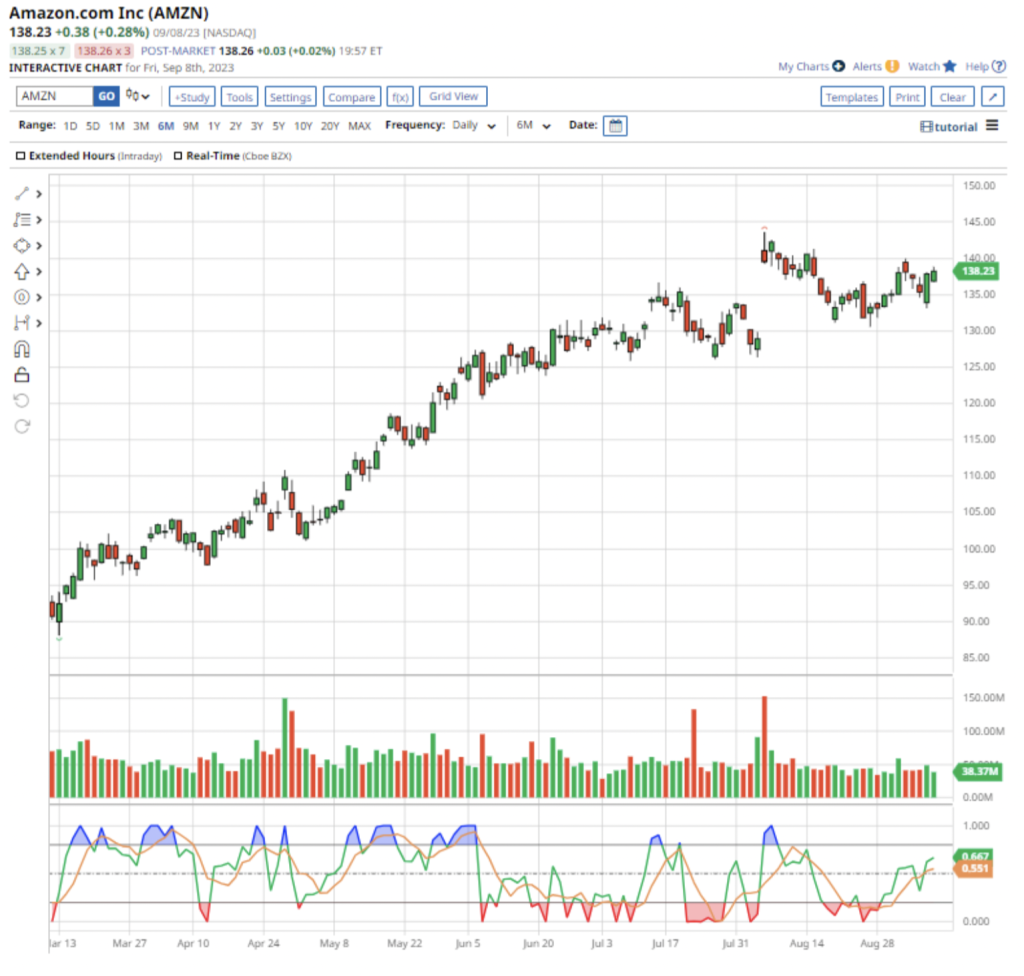Open the tutorial link
This screenshot has width=1024, height=976.
coord(949,127)
